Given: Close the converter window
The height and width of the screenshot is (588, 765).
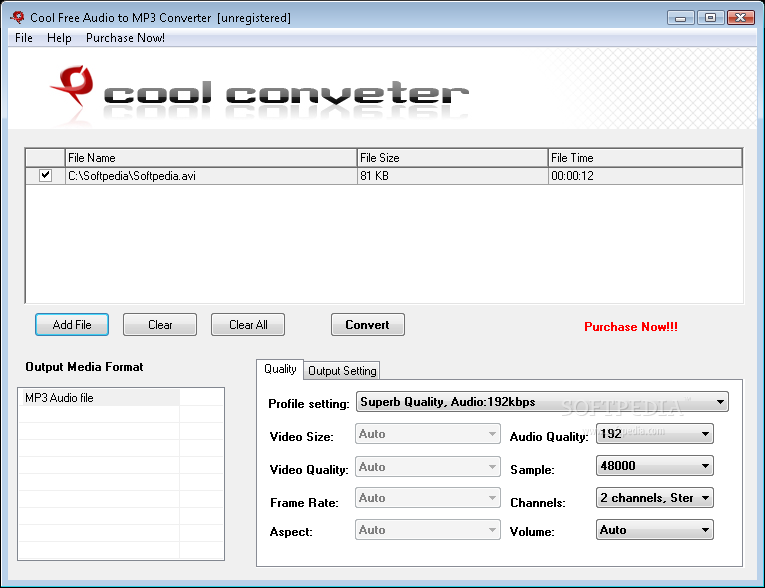Looking at the screenshot, I should tap(741, 18).
